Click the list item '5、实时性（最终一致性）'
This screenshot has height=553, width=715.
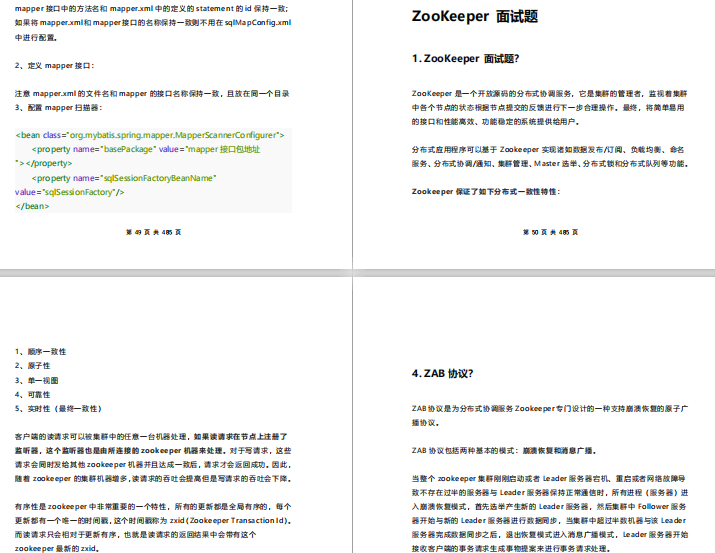click(x=58, y=408)
